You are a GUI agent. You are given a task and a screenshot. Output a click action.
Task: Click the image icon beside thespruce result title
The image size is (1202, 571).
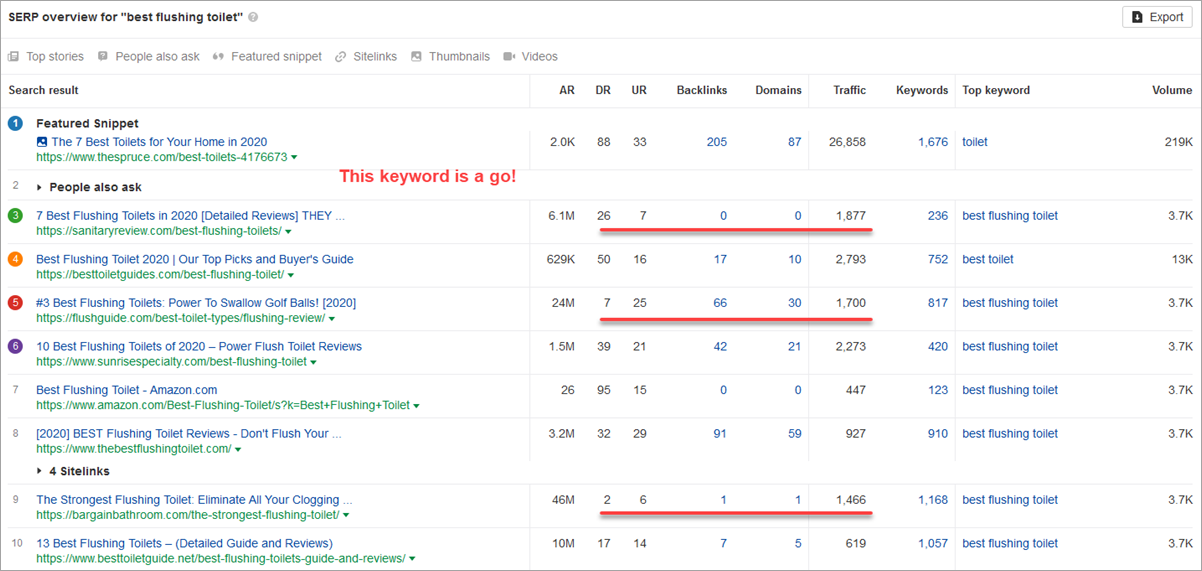pos(42,142)
